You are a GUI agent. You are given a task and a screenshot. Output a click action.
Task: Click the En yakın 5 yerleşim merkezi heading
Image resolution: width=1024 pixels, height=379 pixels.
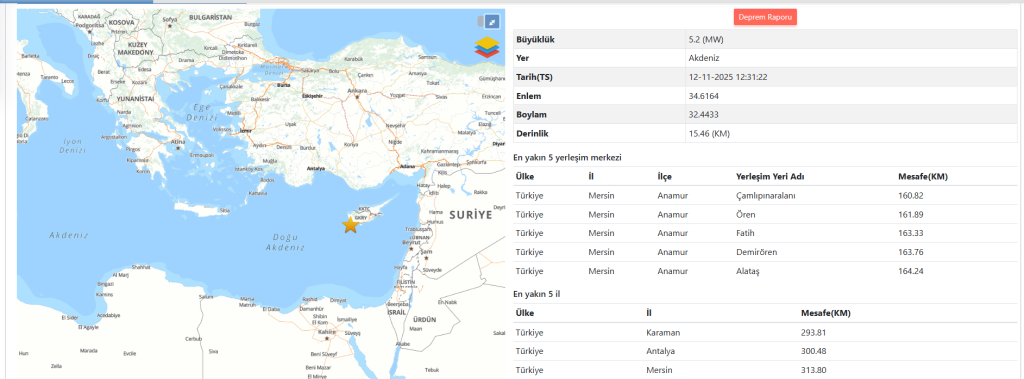pos(567,158)
